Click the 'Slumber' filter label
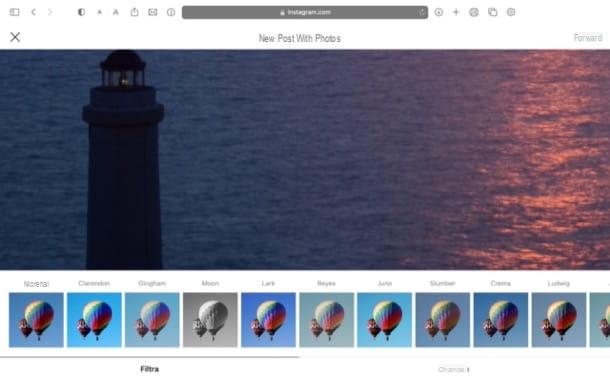 pos(443,283)
